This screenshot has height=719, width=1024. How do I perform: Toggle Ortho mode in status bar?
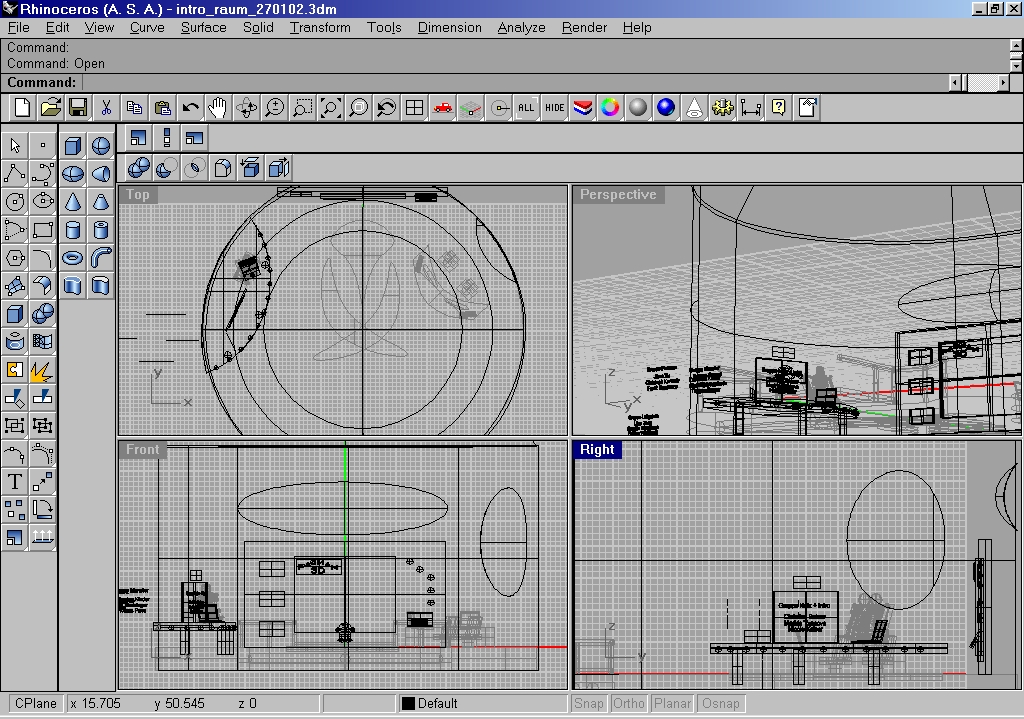629,703
